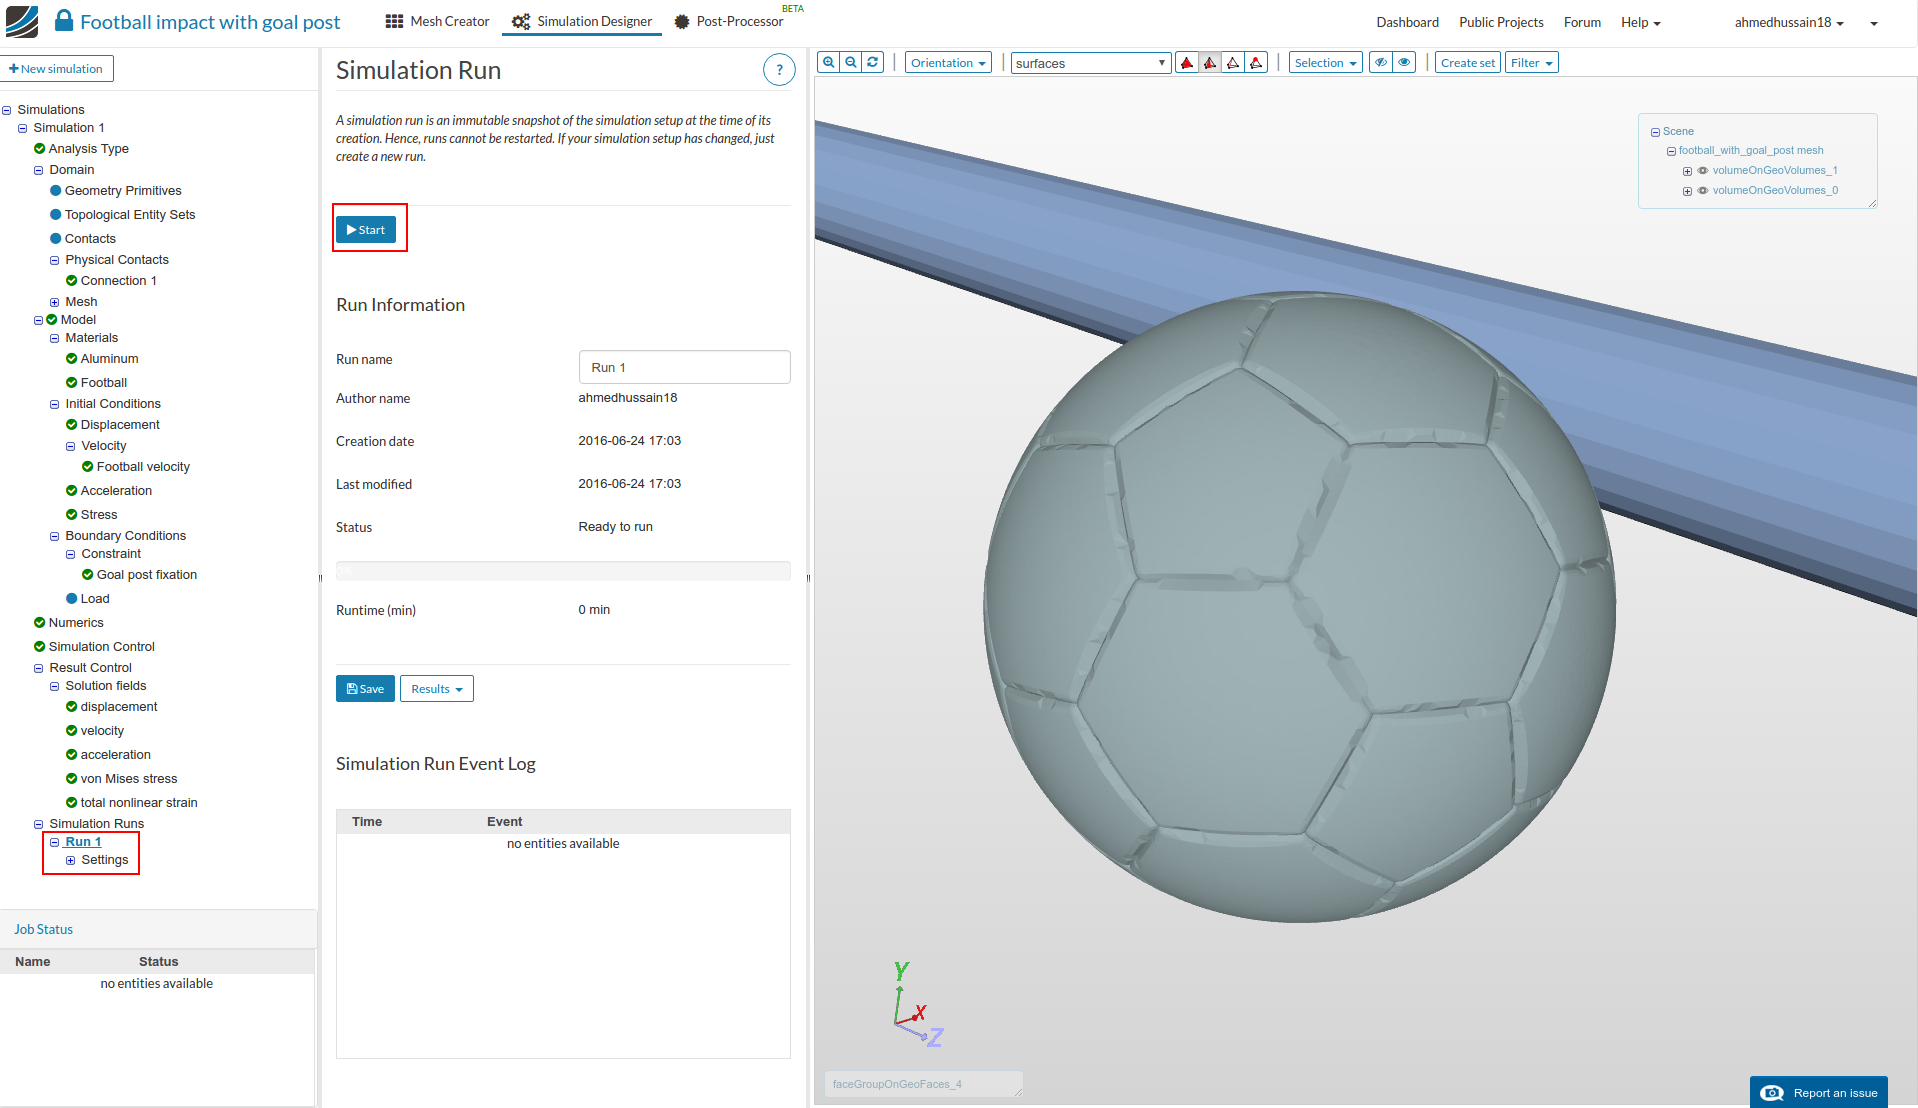Click the project lock icon
The width and height of the screenshot is (1918, 1108).
pos(63,20)
